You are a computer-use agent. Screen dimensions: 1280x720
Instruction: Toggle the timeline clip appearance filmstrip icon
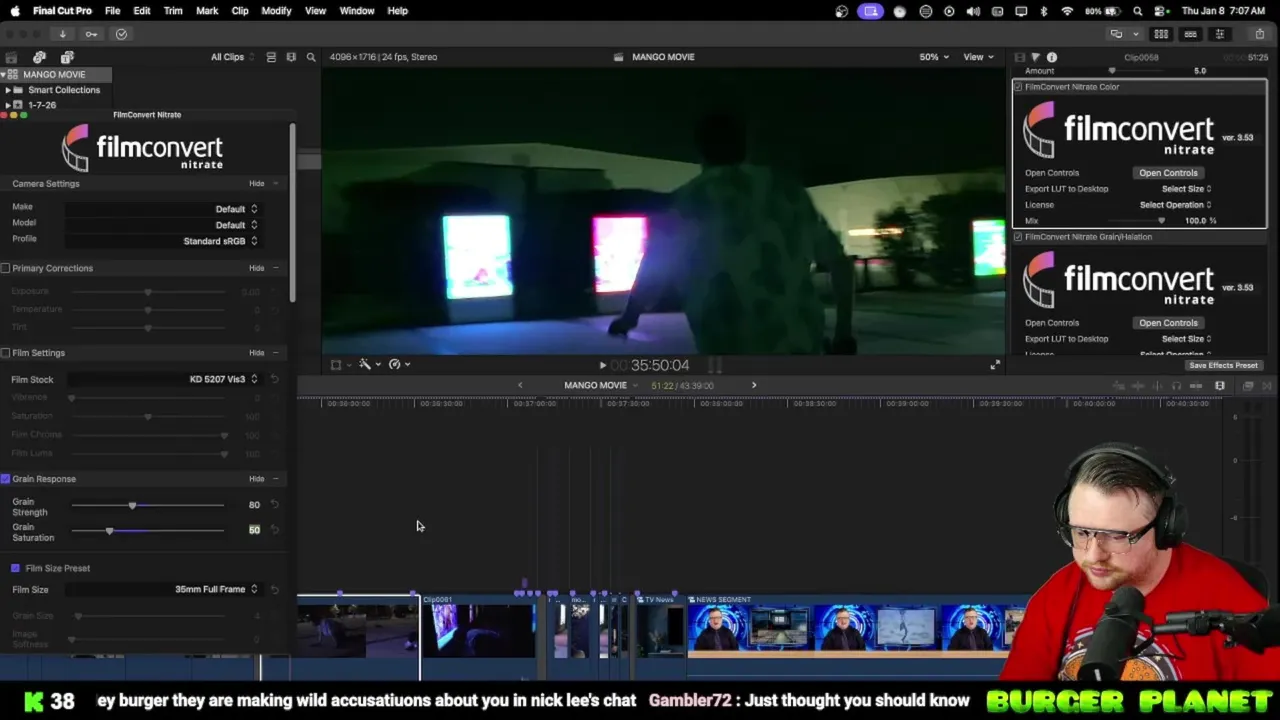pos(1220,386)
